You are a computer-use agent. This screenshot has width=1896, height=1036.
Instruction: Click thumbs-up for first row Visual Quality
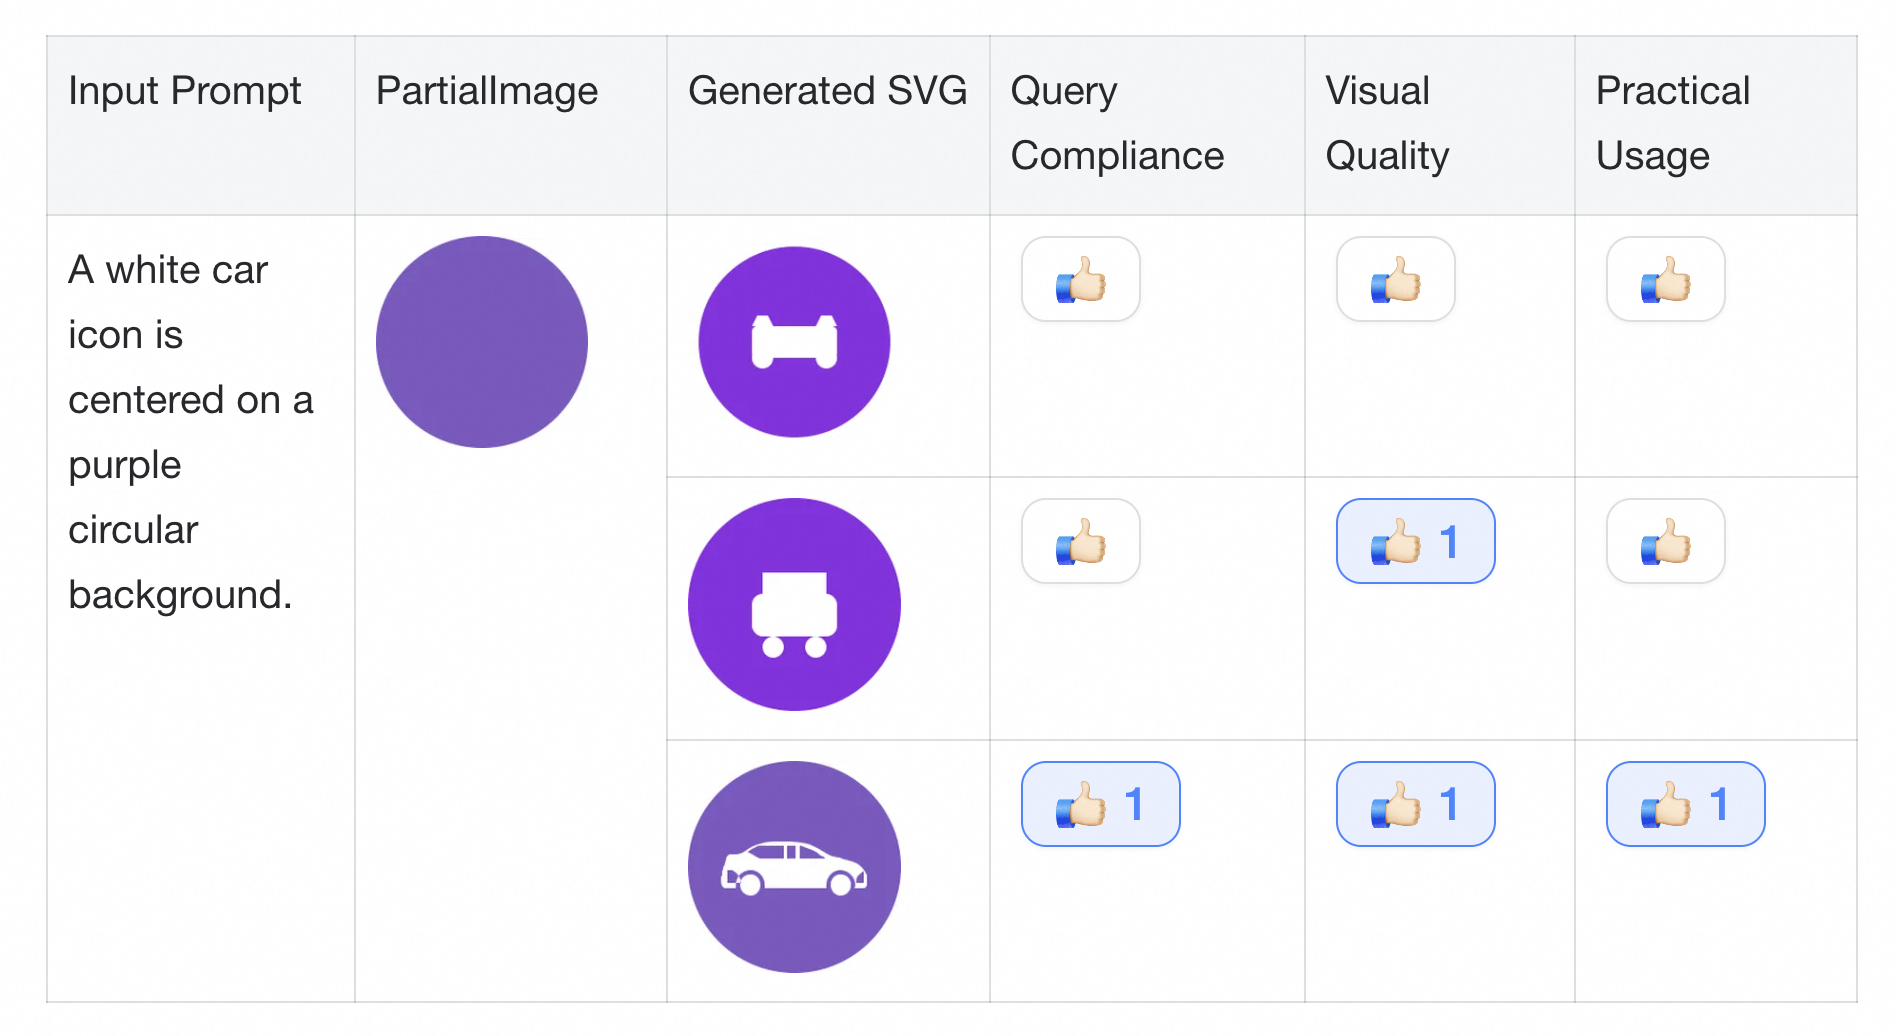(1395, 279)
